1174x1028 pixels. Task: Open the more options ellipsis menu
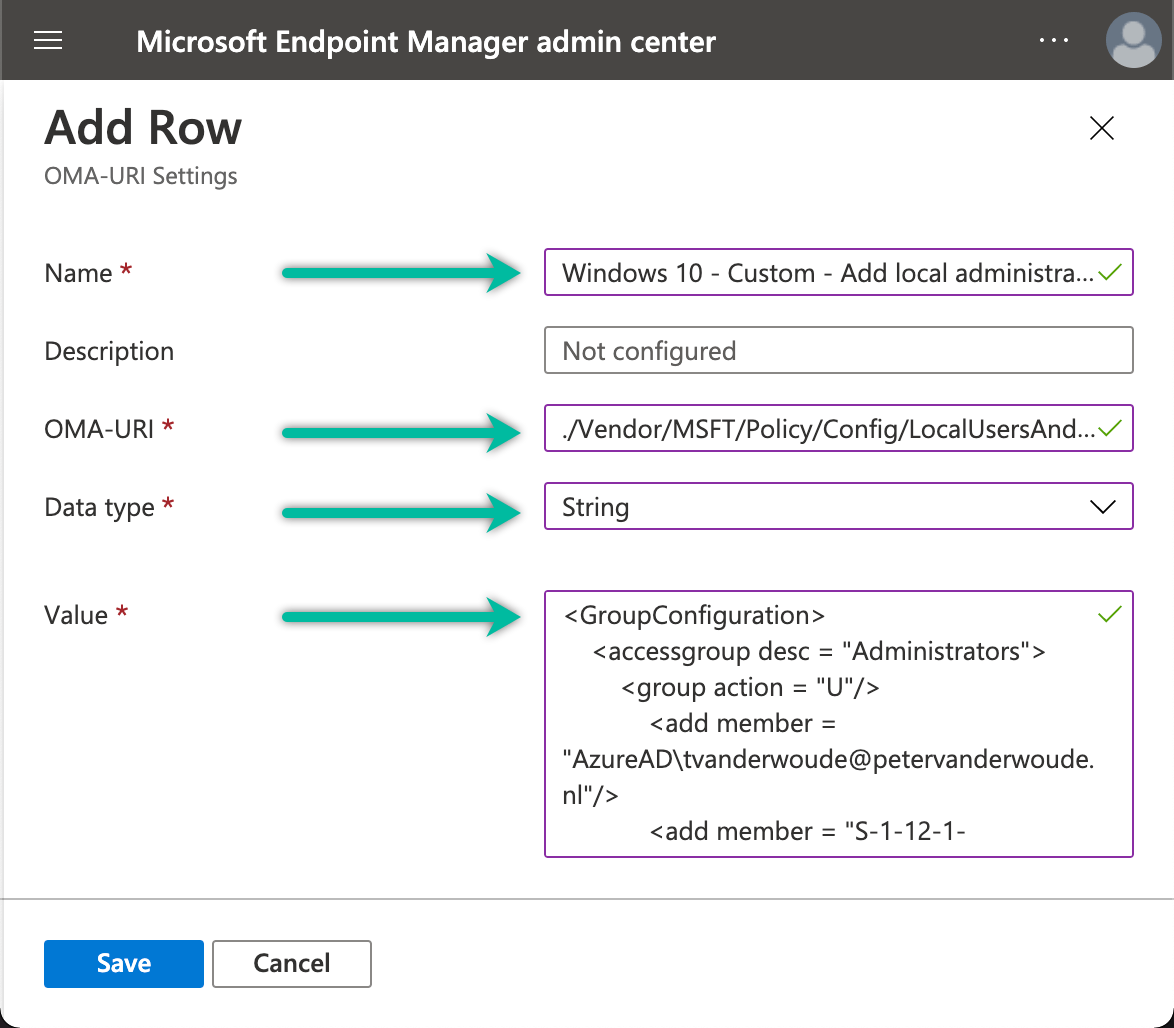[x=1054, y=40]
